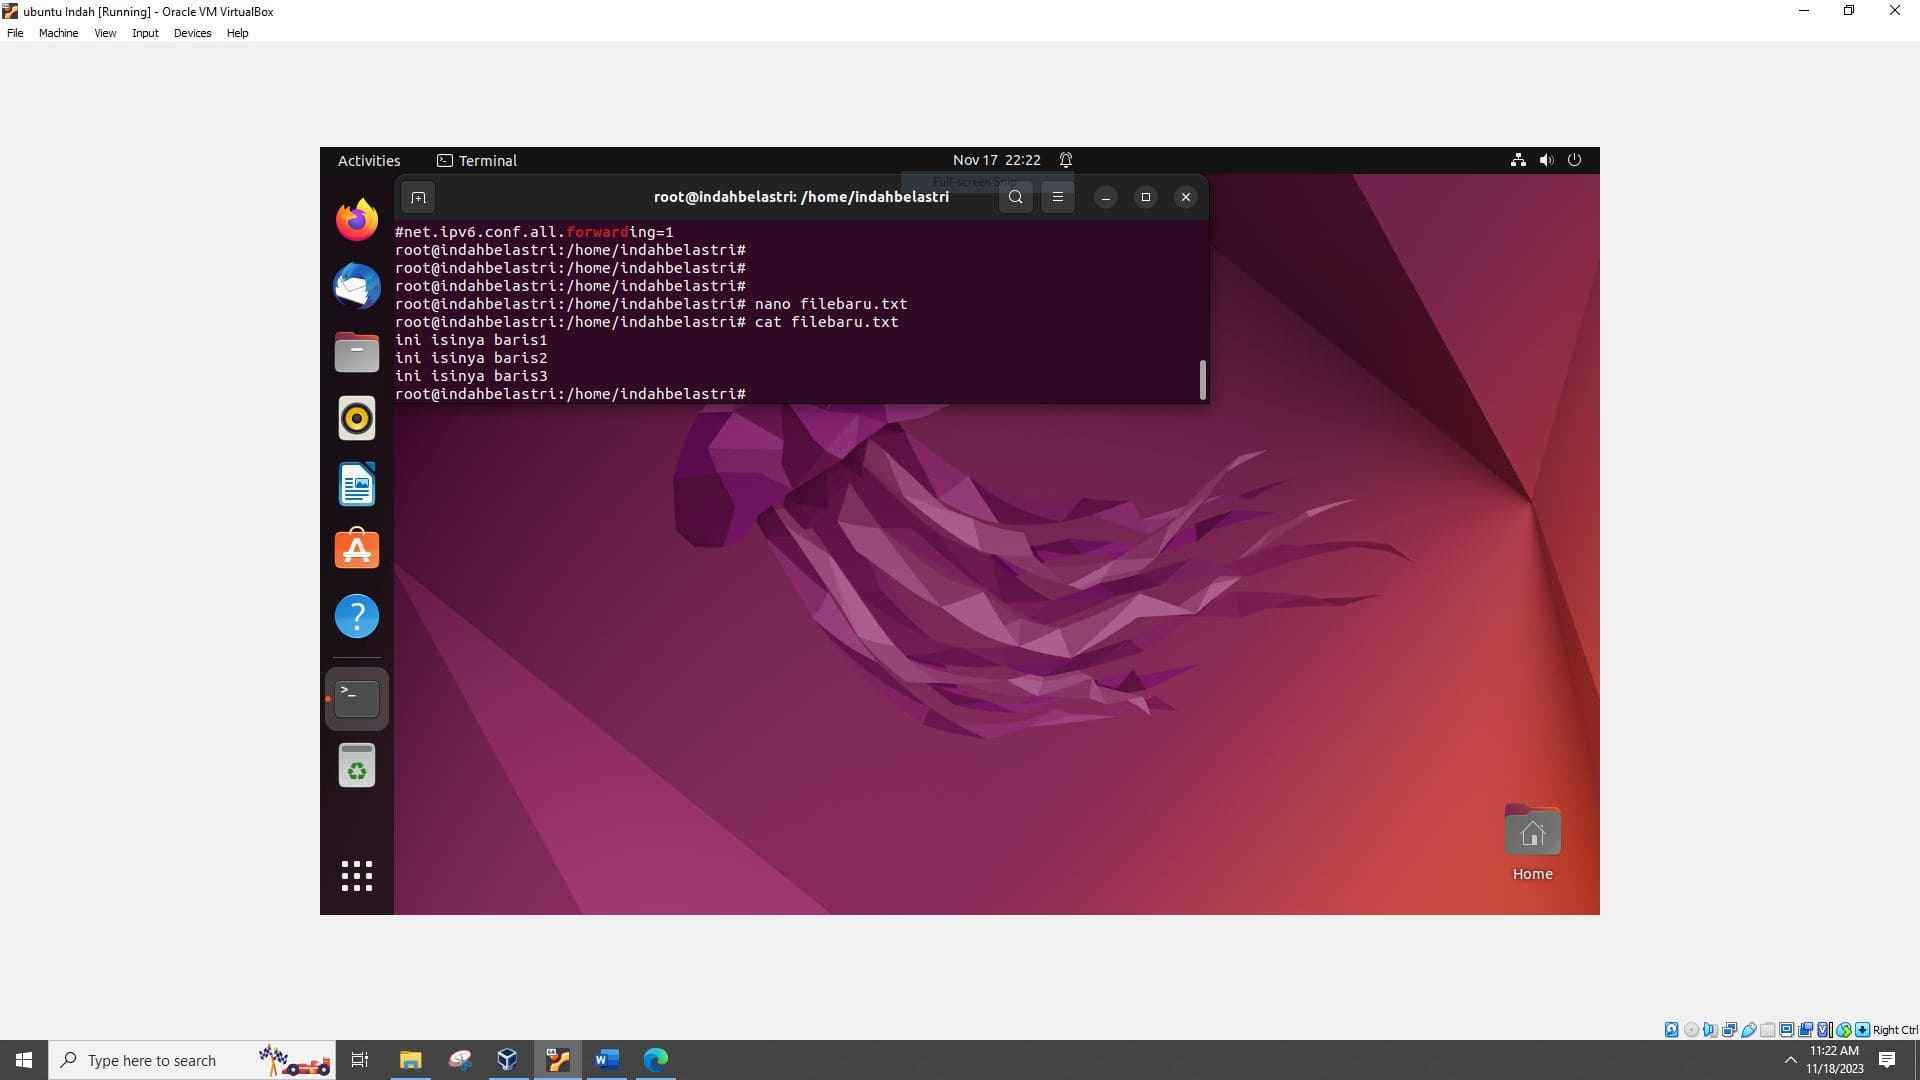
Task: Click VirtualBox mouse integration indicator
Action: tap(1844, 1030)
